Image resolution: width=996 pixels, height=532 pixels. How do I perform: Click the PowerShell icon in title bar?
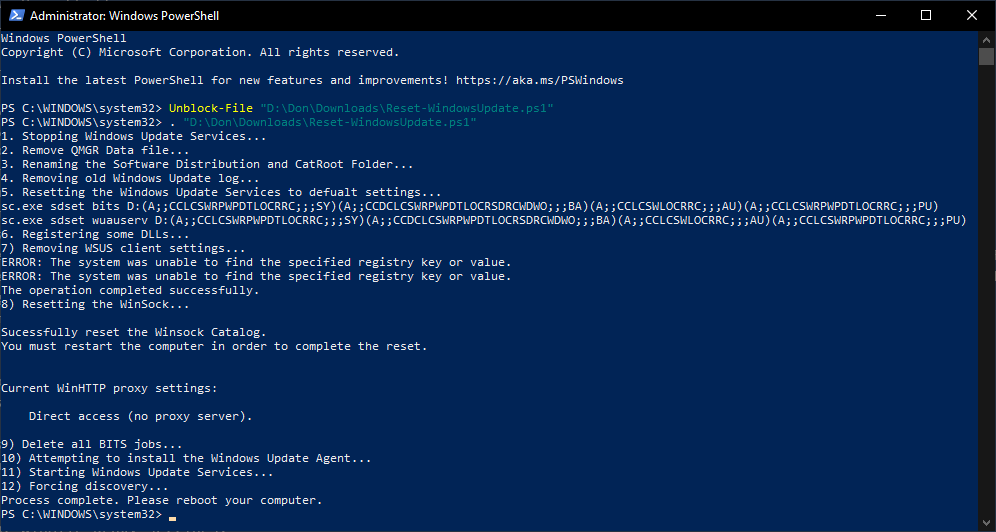point(17,15)
